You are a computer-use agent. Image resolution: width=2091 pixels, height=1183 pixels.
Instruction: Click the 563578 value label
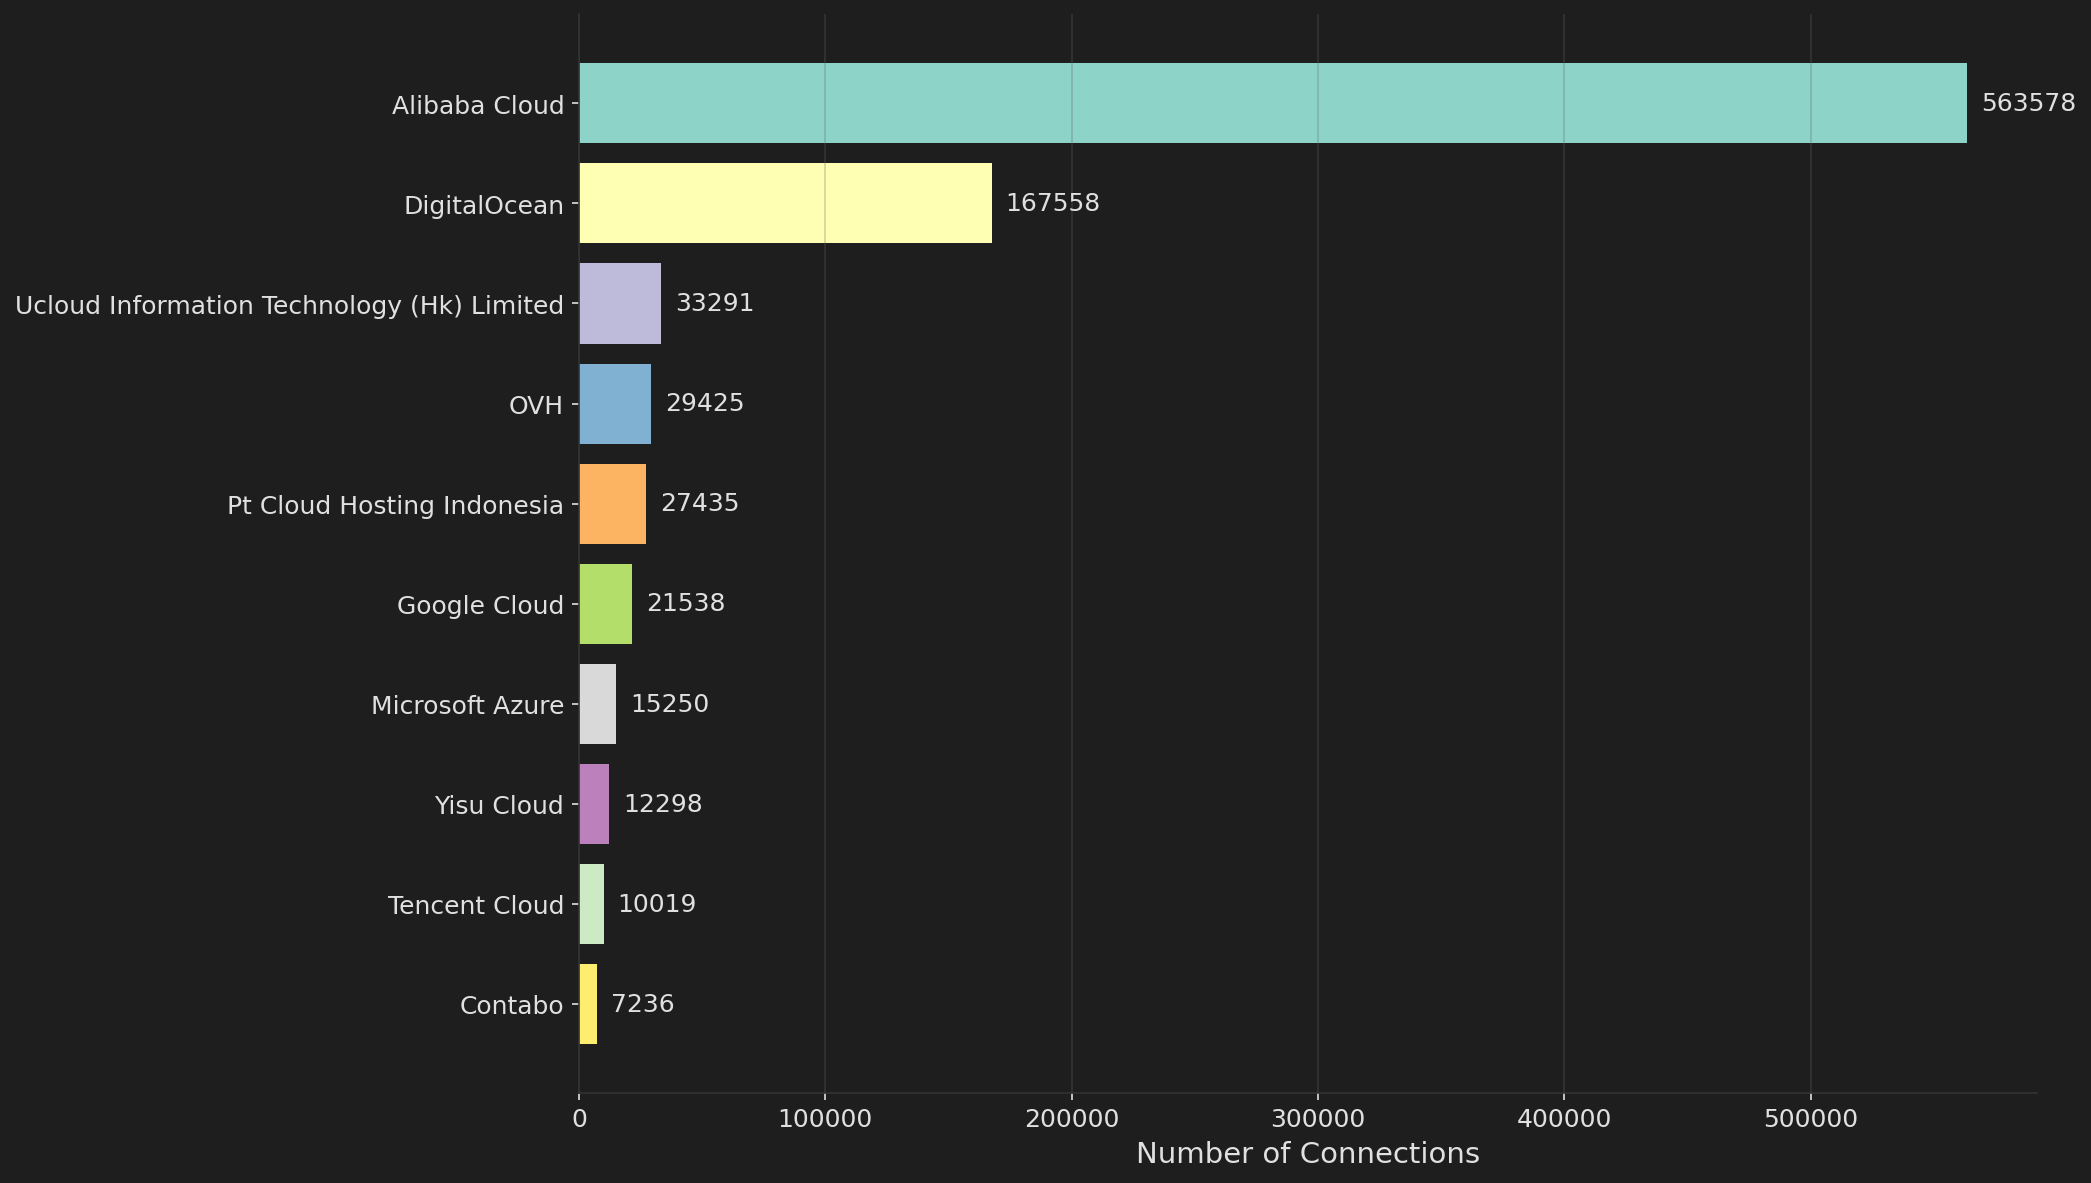click(x=2028, y=103)
